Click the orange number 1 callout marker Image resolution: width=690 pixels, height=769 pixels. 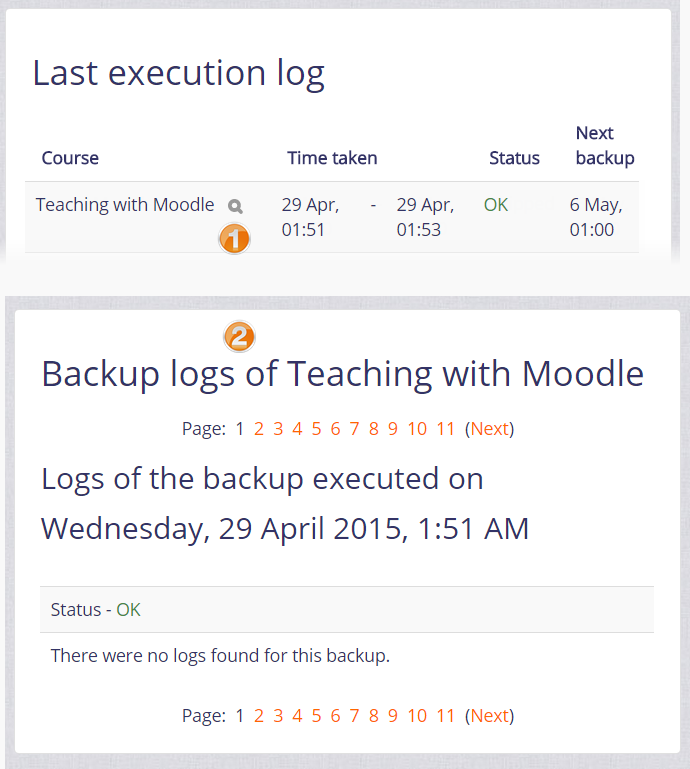click(234, 238)
